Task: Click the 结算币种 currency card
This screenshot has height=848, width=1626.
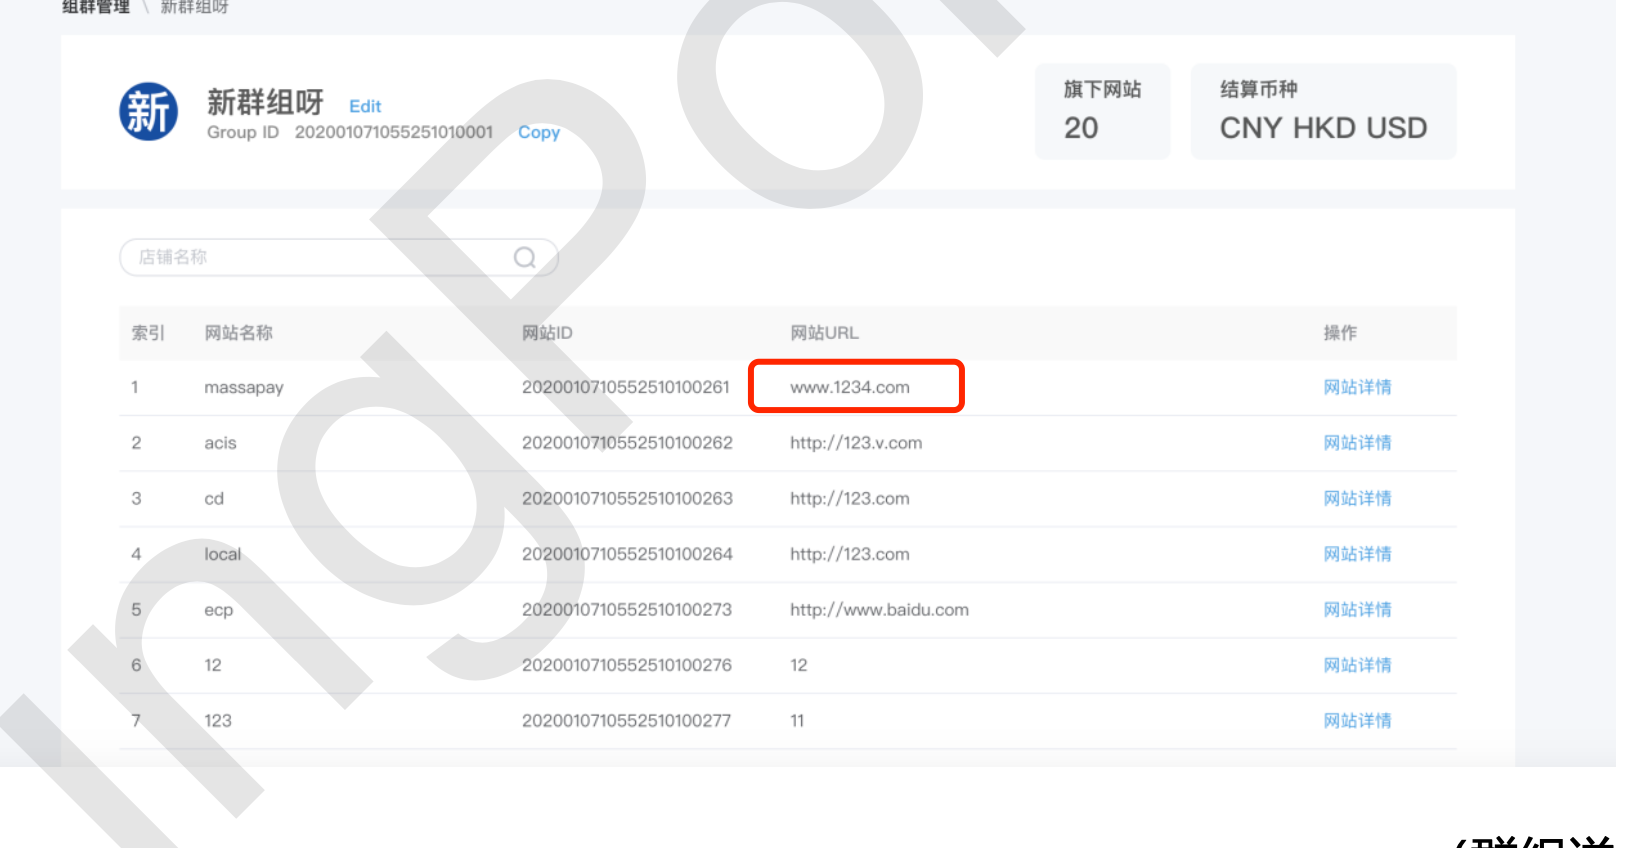Action: (1322, 111)
